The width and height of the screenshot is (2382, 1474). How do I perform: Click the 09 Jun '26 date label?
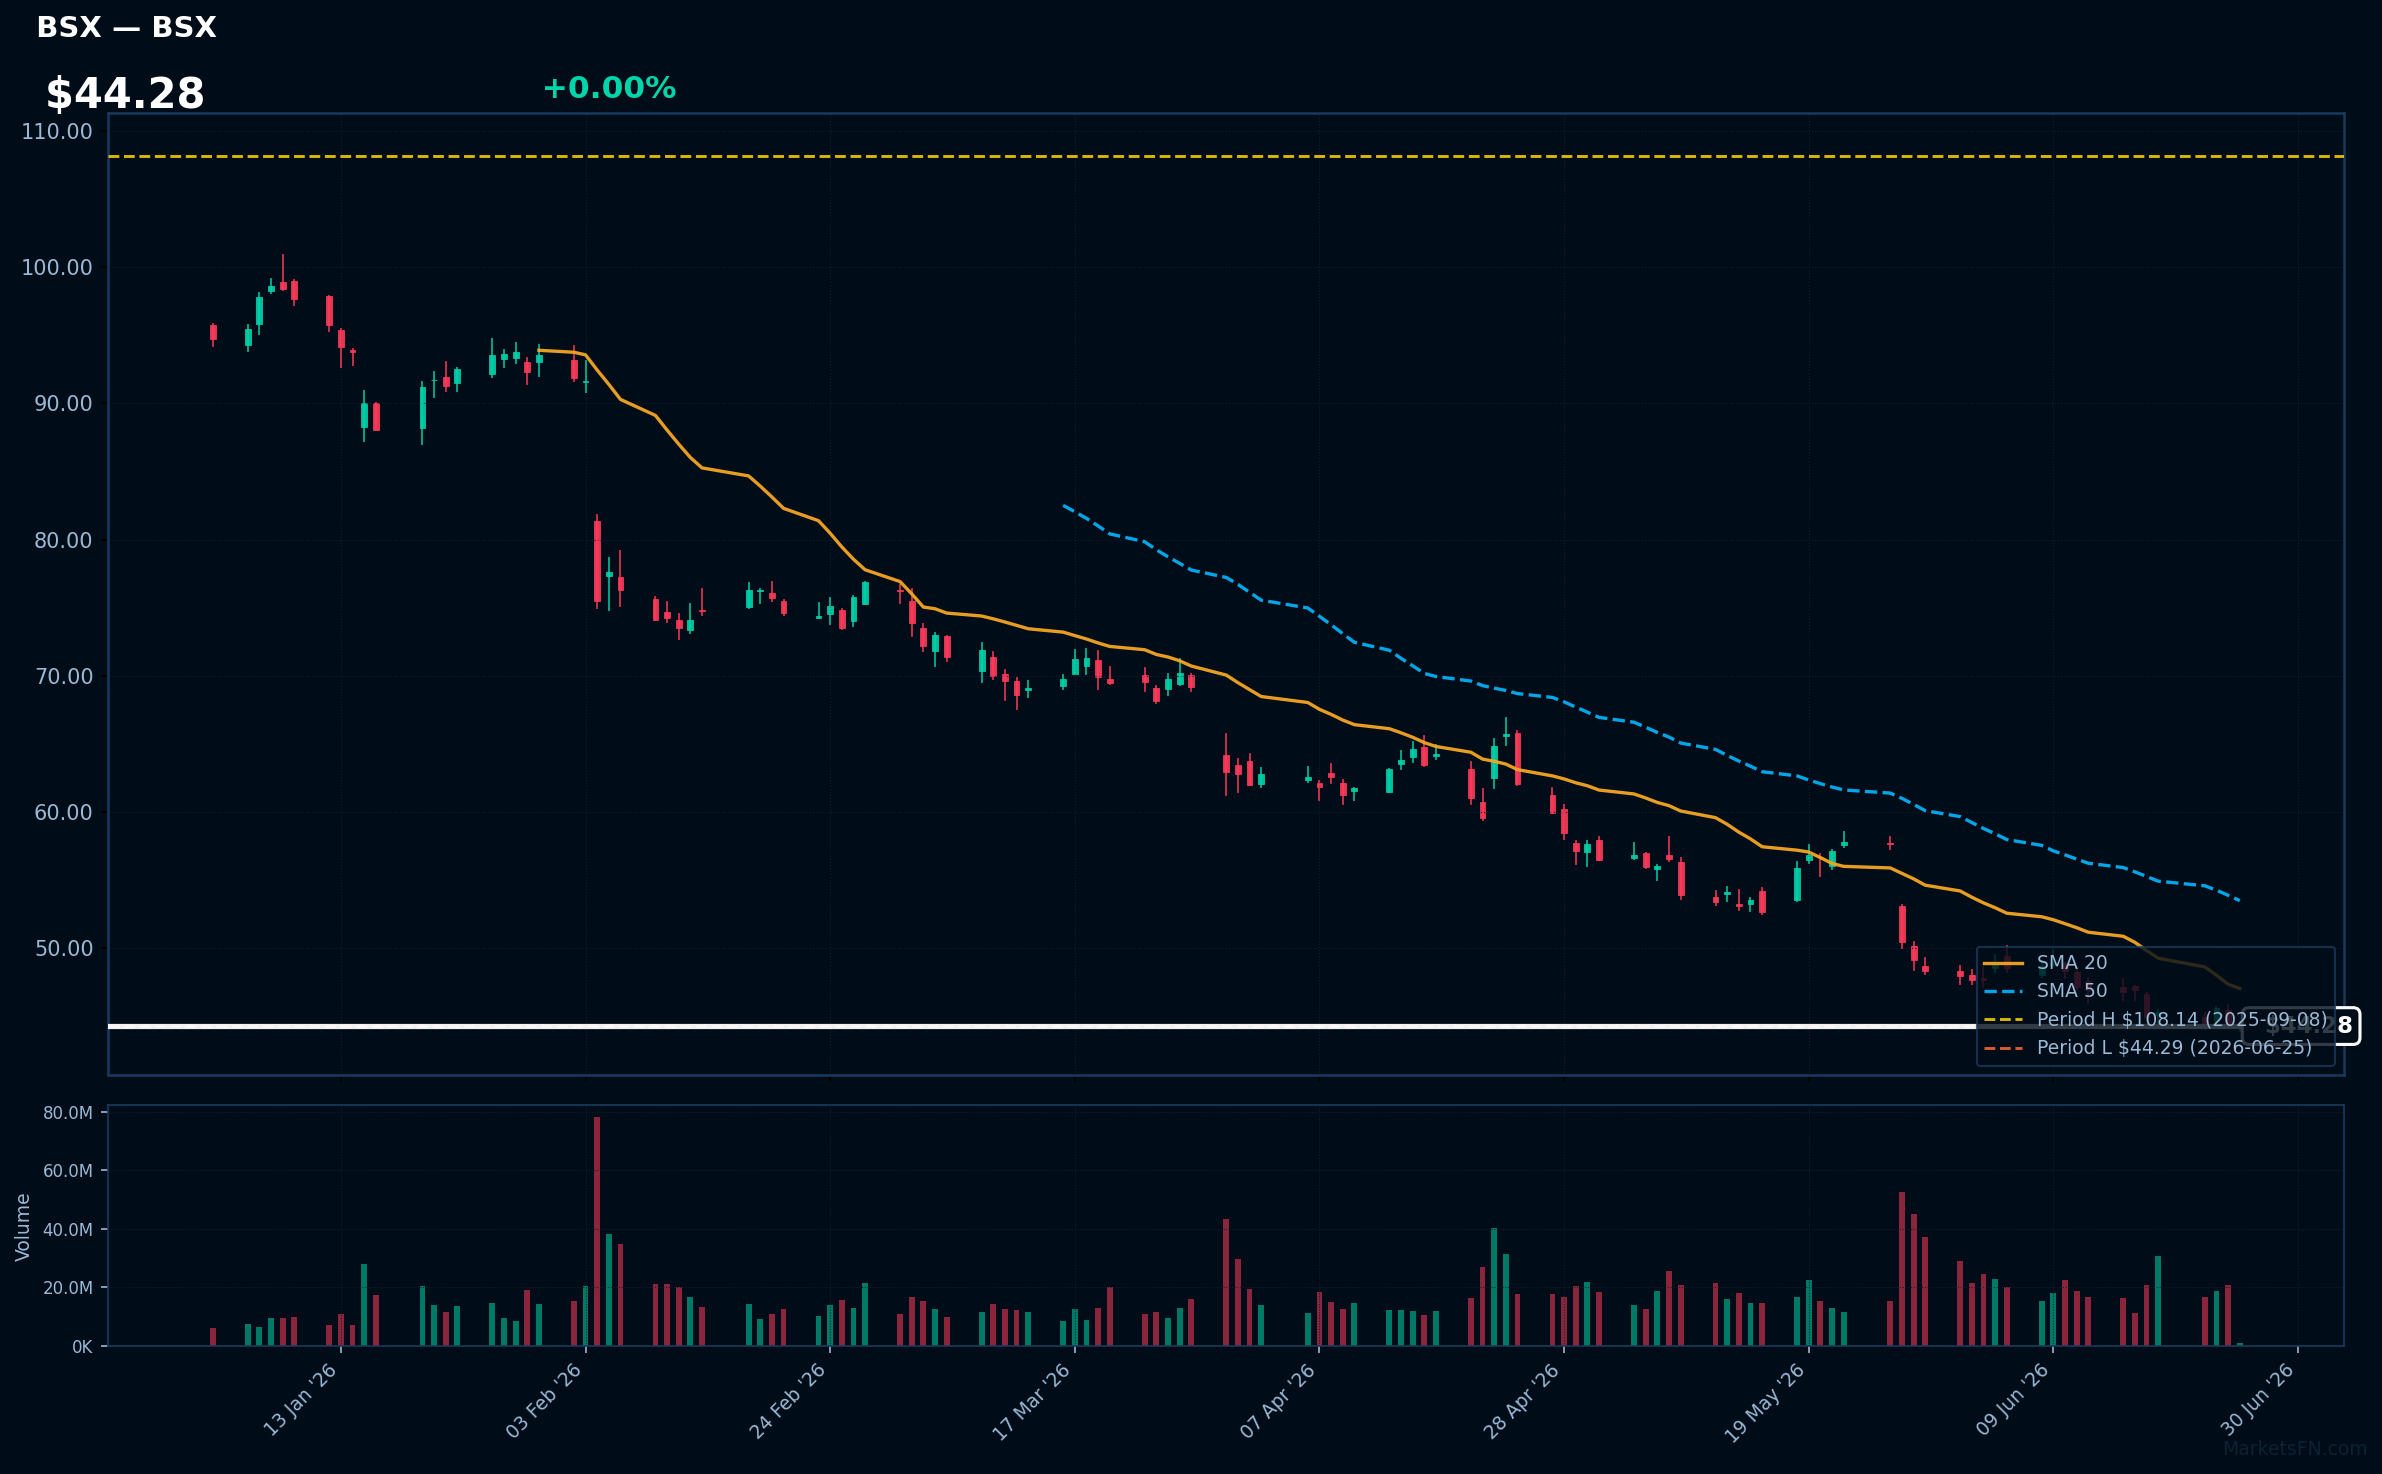(x=2013, y=1400)
